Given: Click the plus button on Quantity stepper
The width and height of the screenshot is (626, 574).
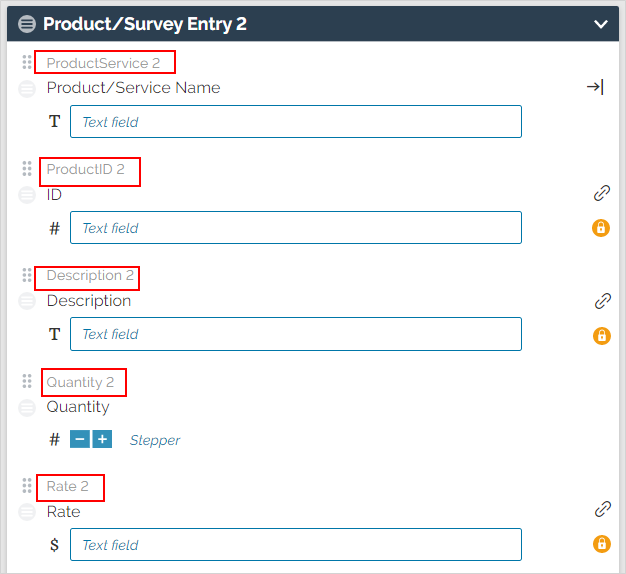Looking at the screenshot, I should pos(102,439).
